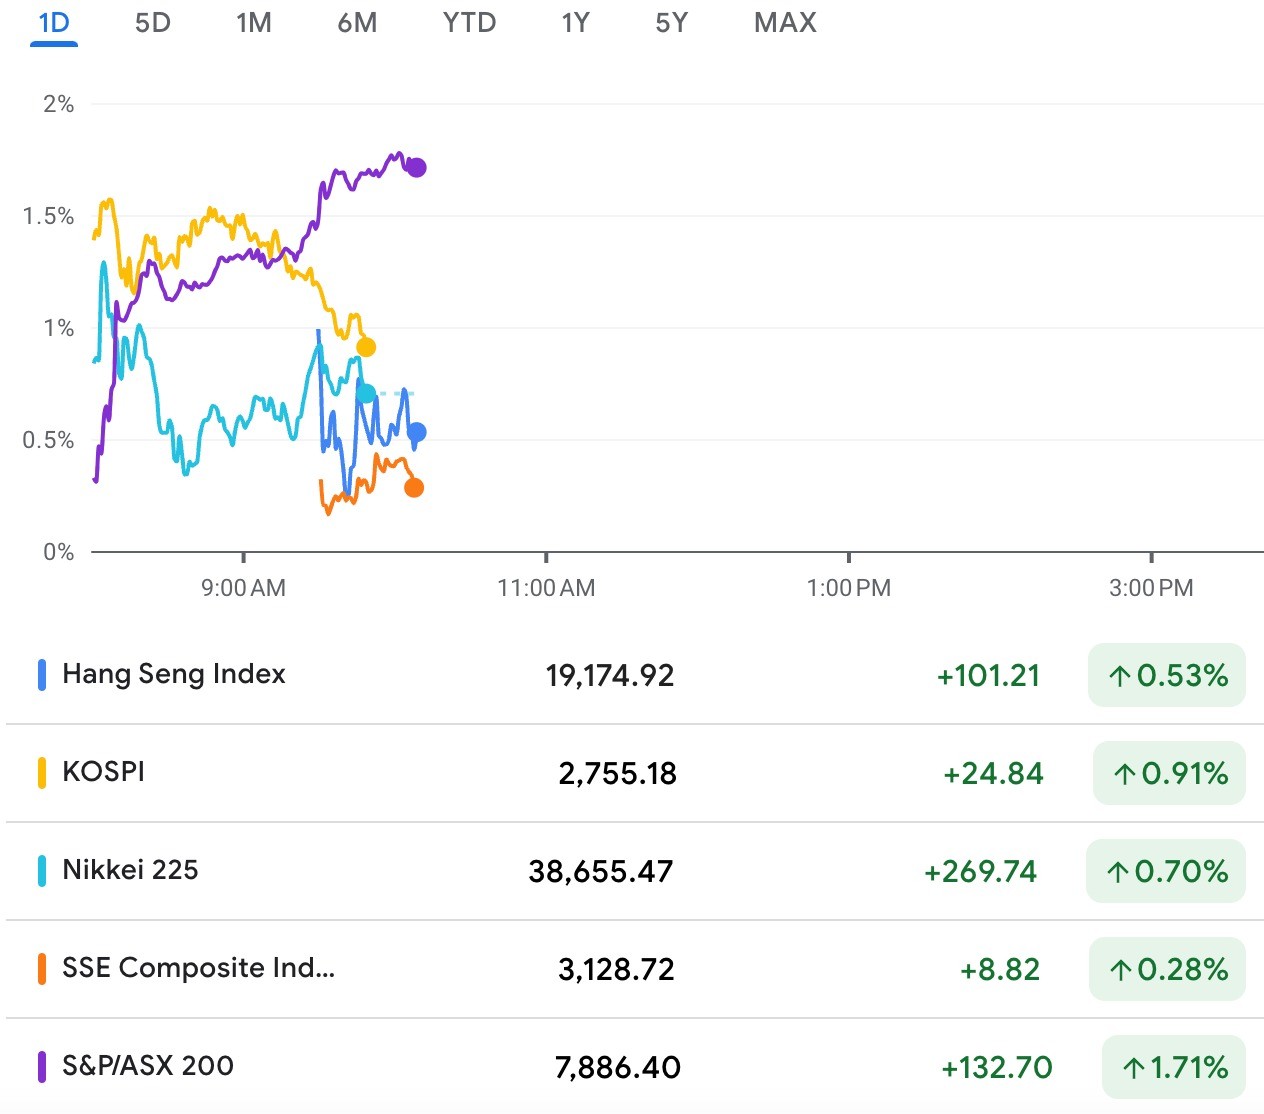Click the +269.74 point change value

click(x=980, y=872)
